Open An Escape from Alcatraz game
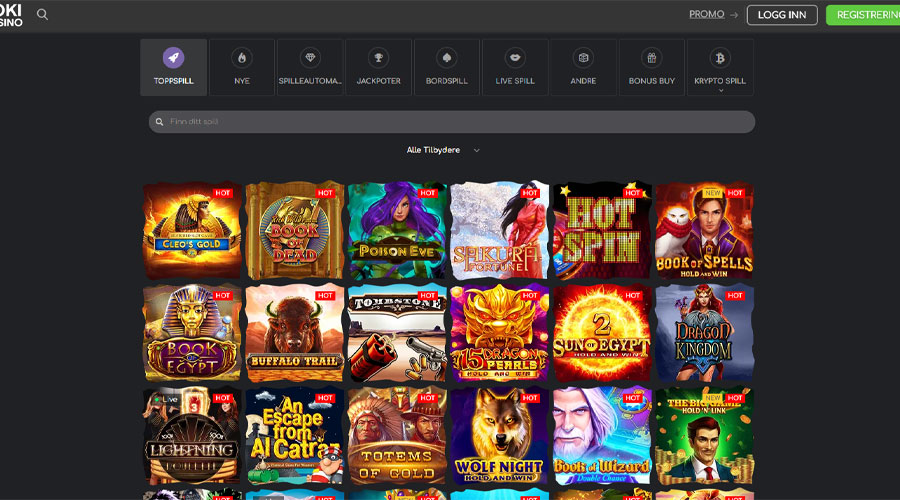 tap(294, 436)
